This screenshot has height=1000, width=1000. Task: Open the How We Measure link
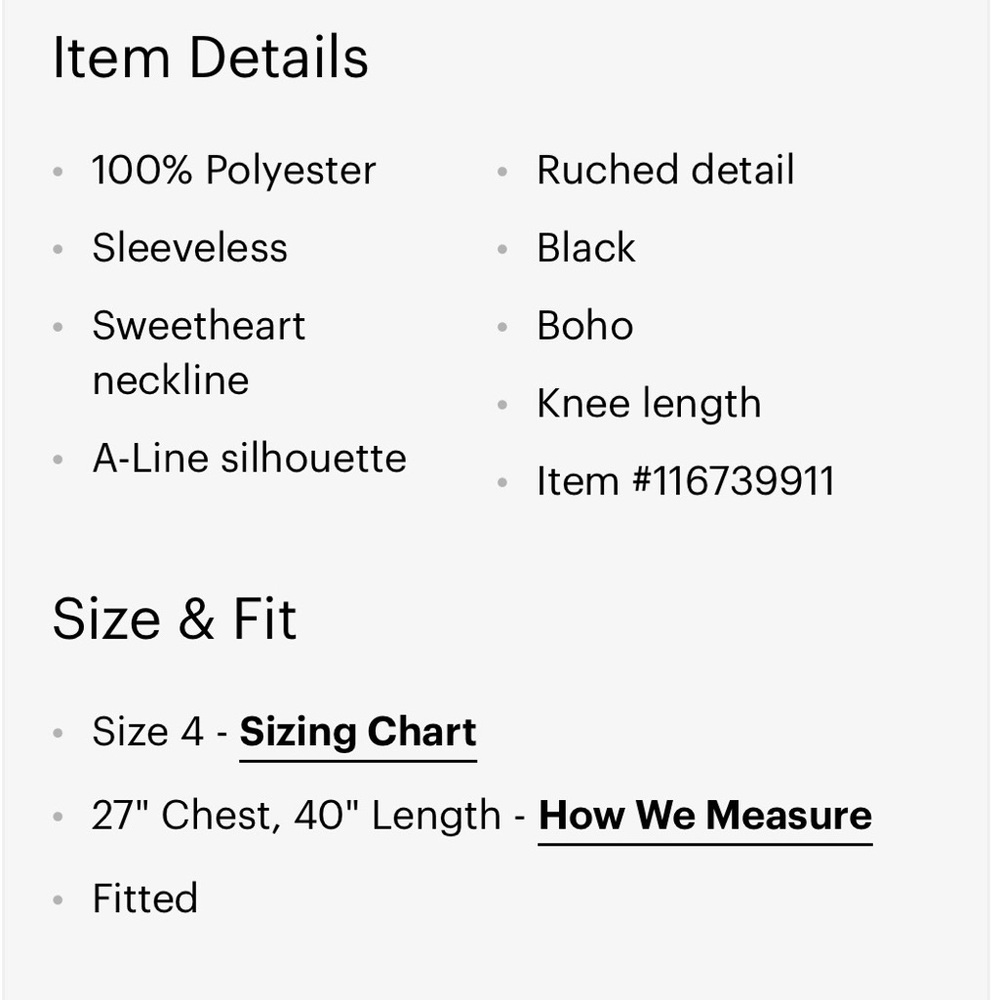click(705, 816)
